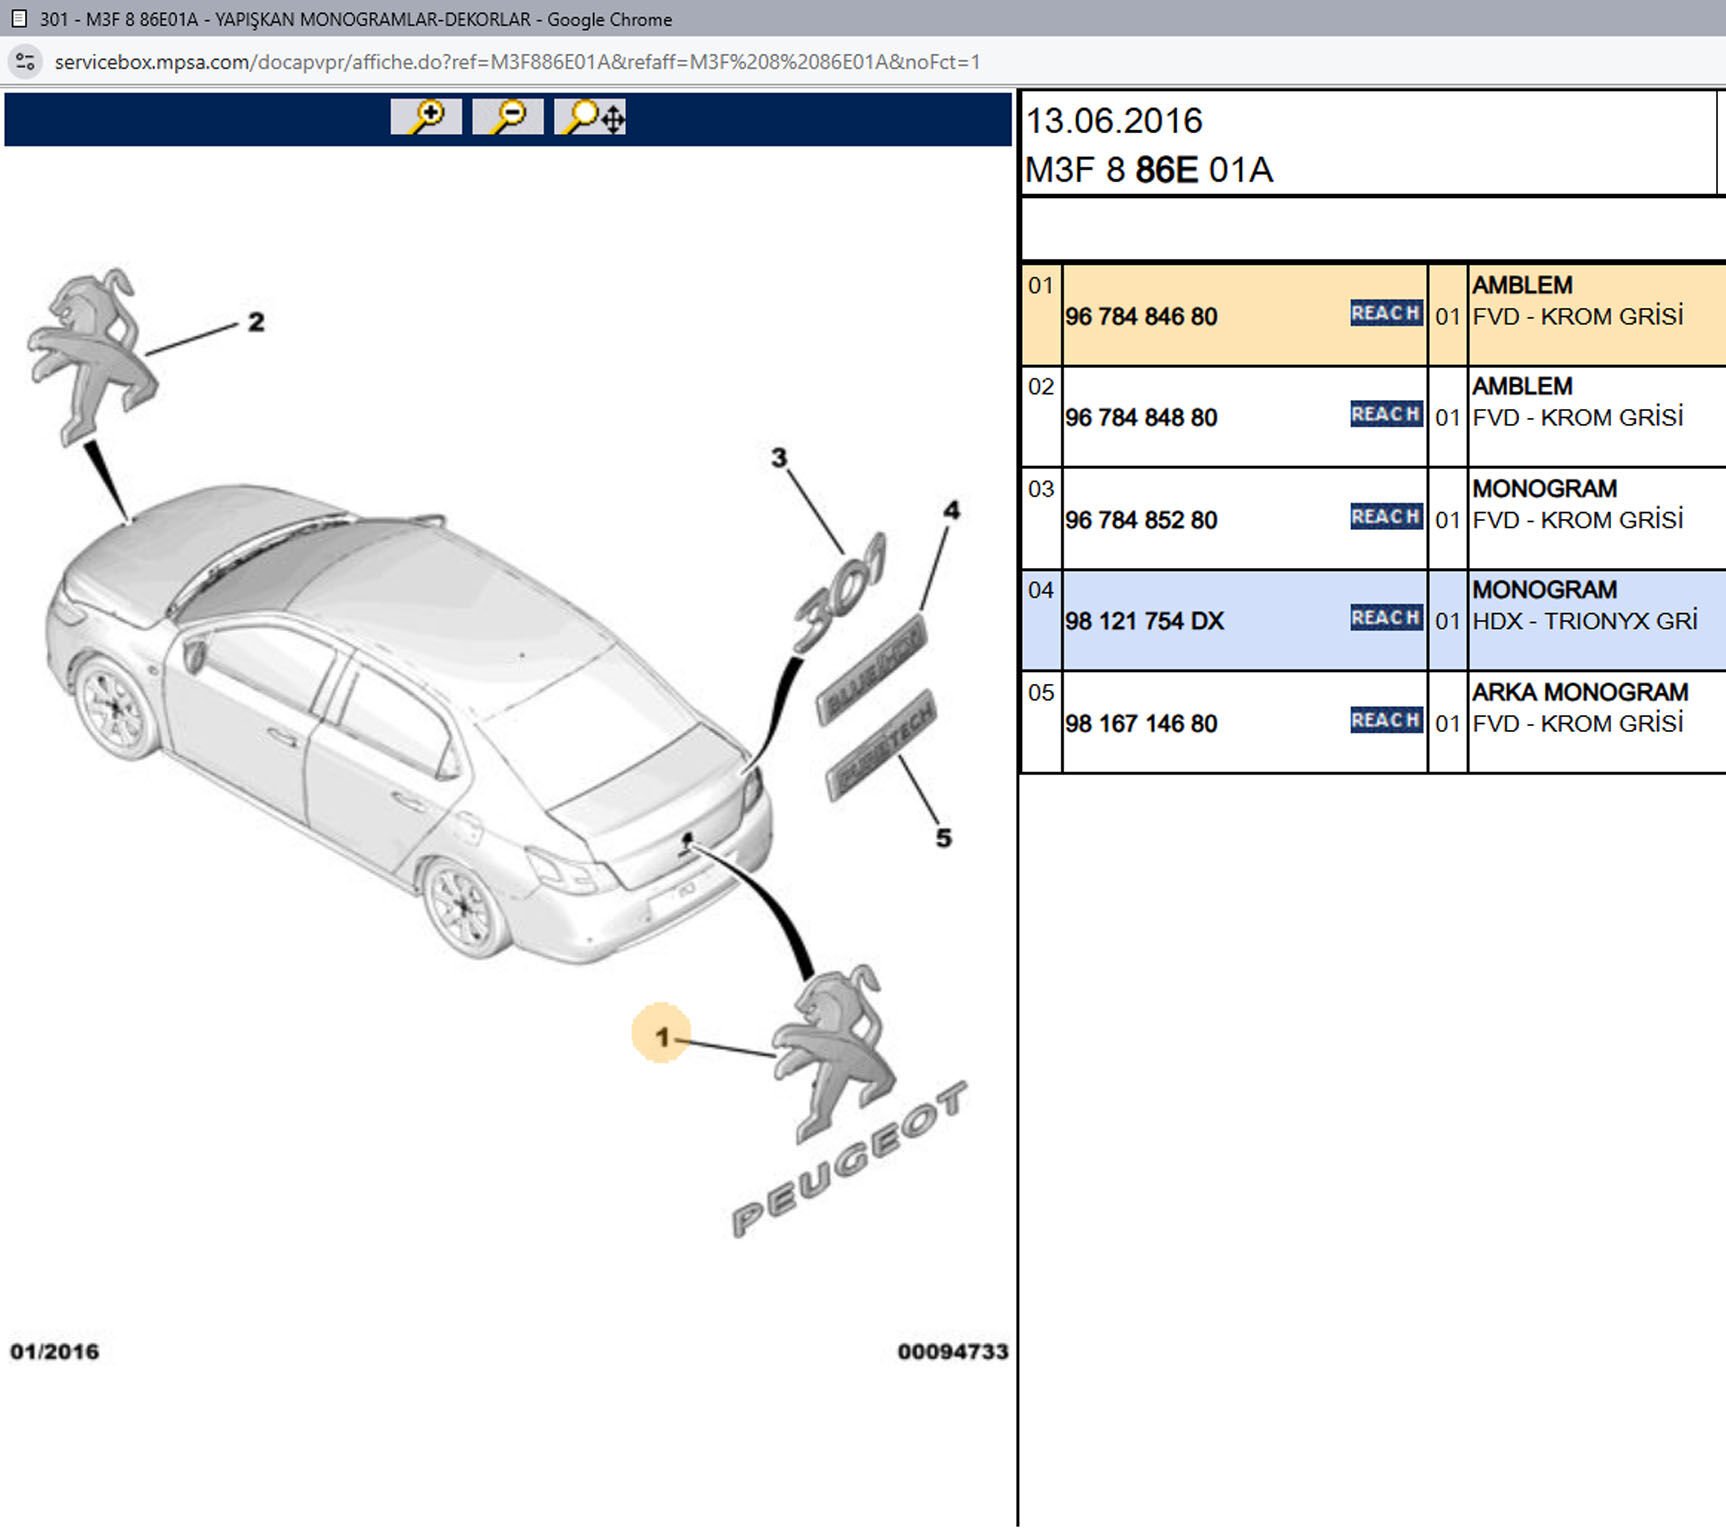The height and width of the screenshot is (1536, 1726).
Task: Open the site information icon in address bar
Action: [x=25, y=62]
